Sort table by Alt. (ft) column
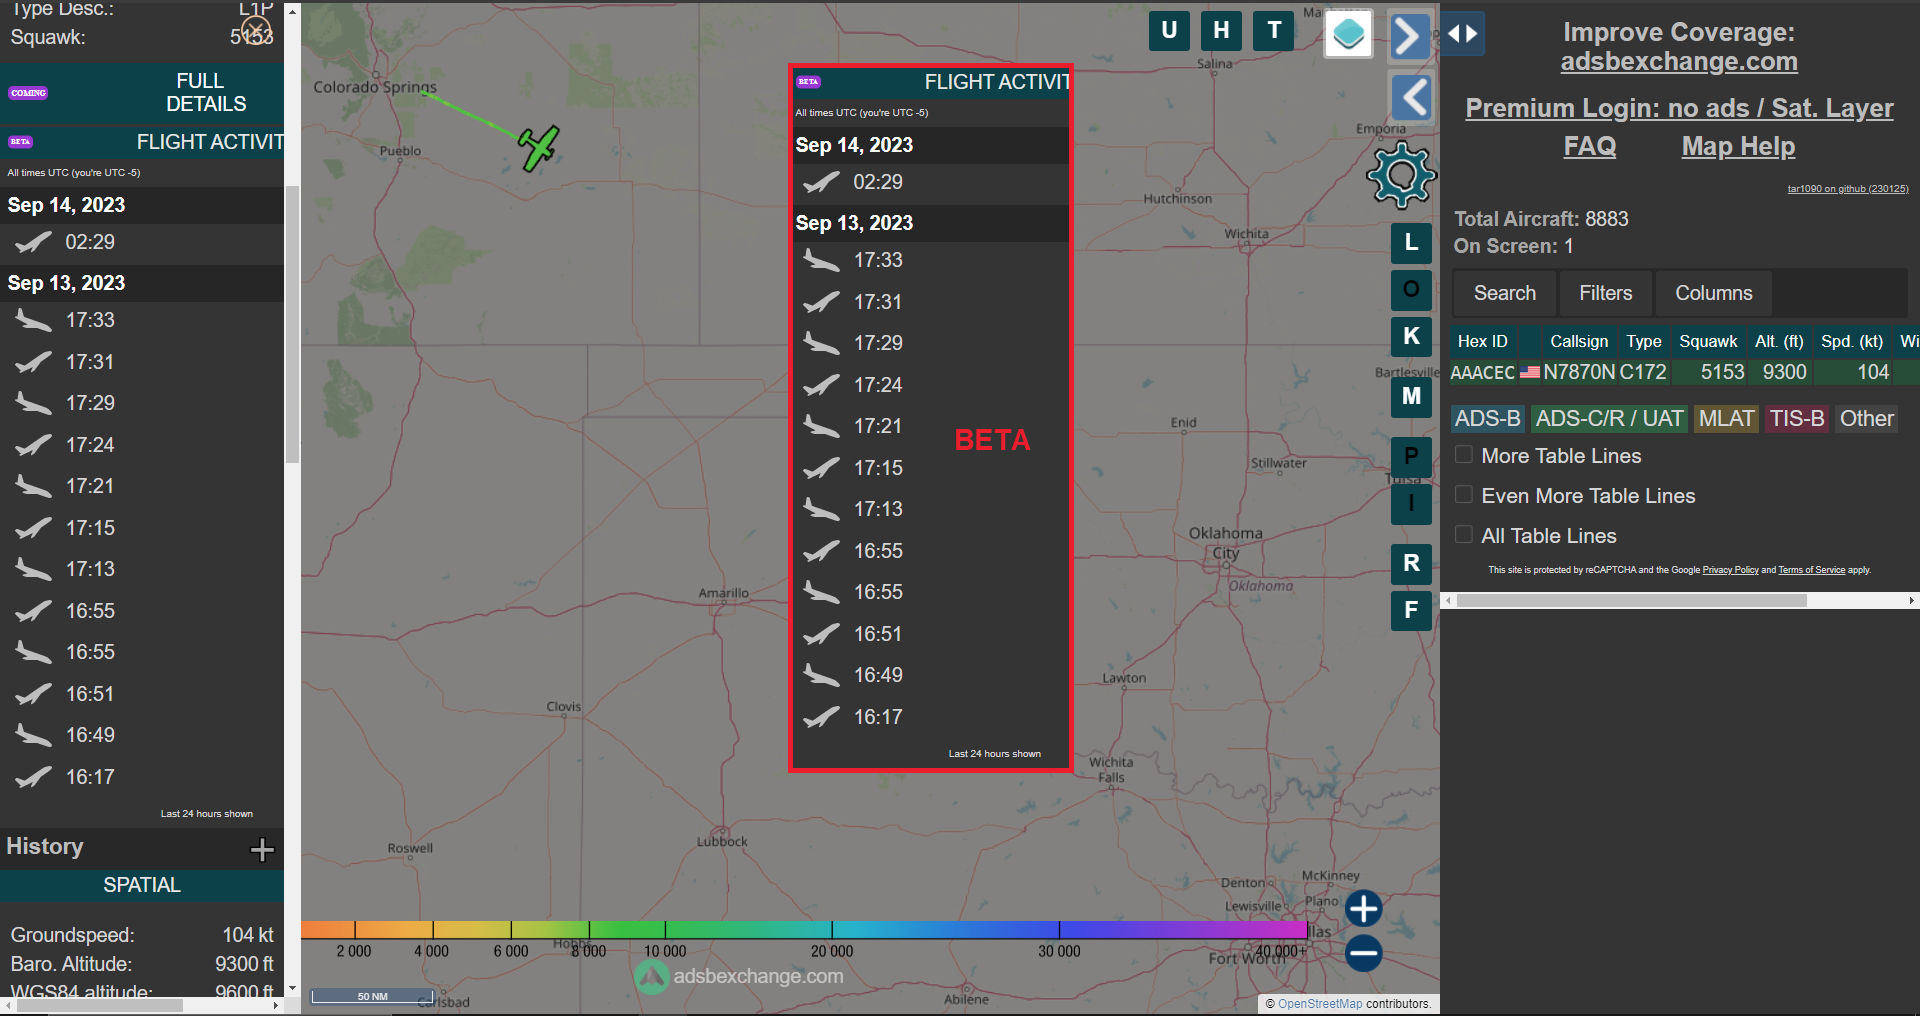Image resolution: width=1920 pixels, height=1016 pixels. point(1779,342)
